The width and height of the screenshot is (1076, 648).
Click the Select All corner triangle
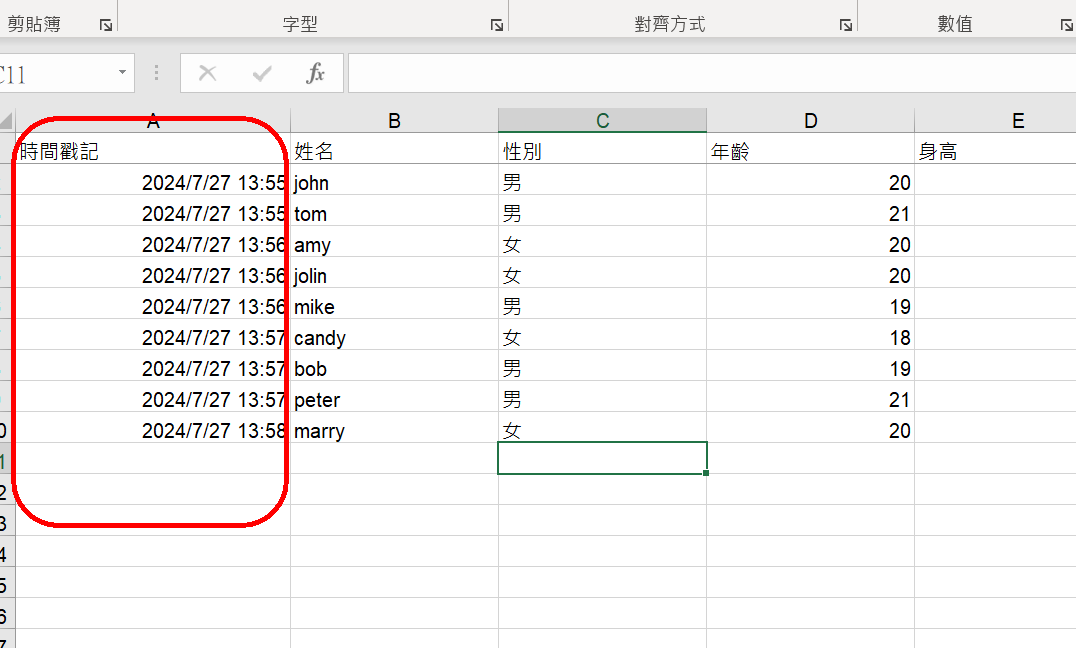coord(6,121)
